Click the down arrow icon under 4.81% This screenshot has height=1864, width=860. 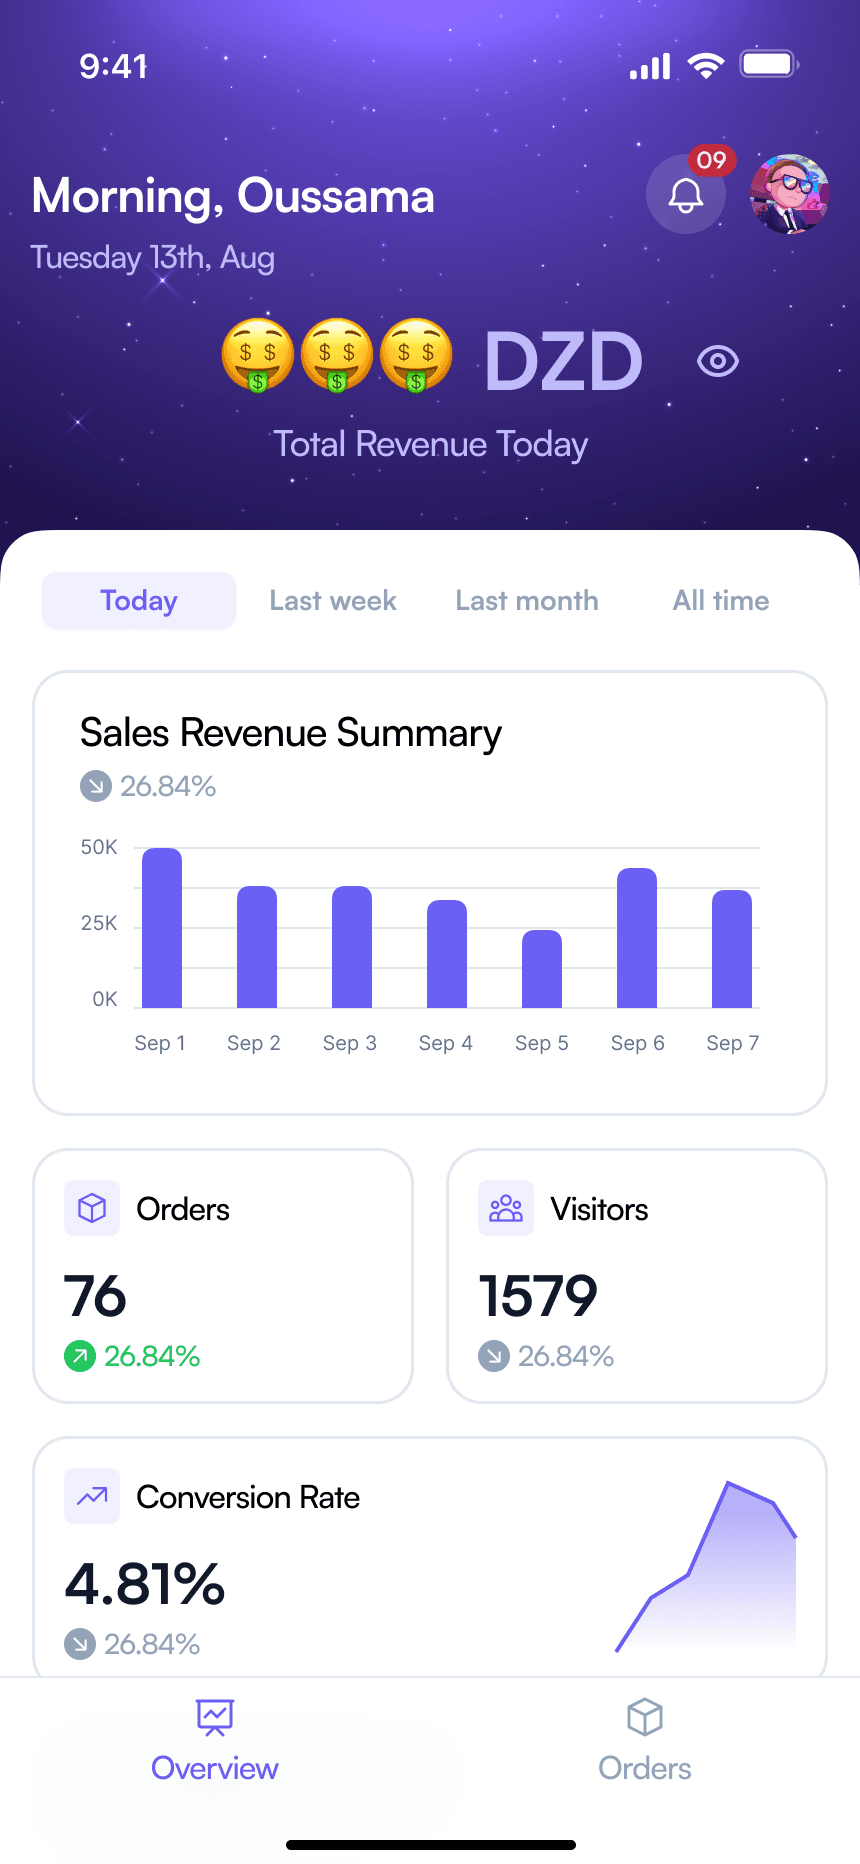click(x=80, y=1644)
